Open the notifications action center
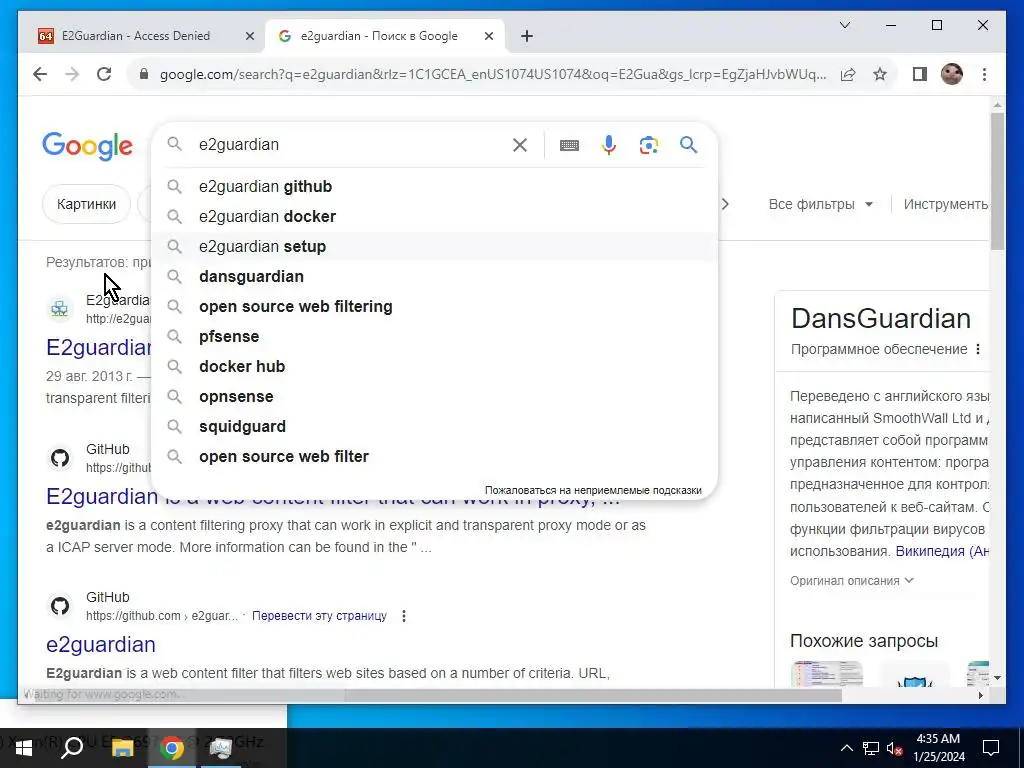Image resolution: width=1024 pixels, height=768 pixels. (991, 748)
